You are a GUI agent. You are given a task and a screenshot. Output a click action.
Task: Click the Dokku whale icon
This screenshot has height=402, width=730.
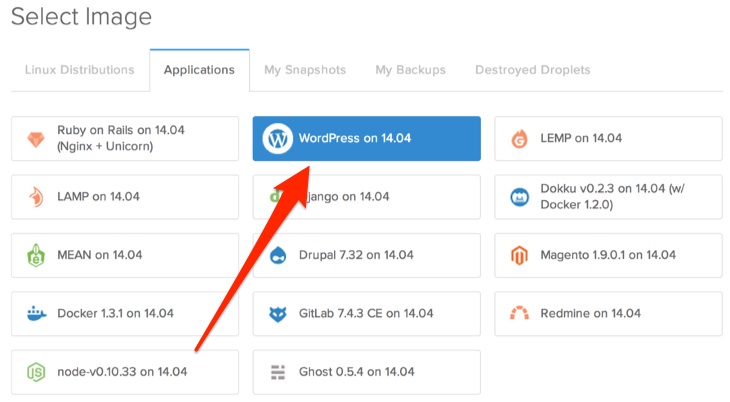coord(520,197)
